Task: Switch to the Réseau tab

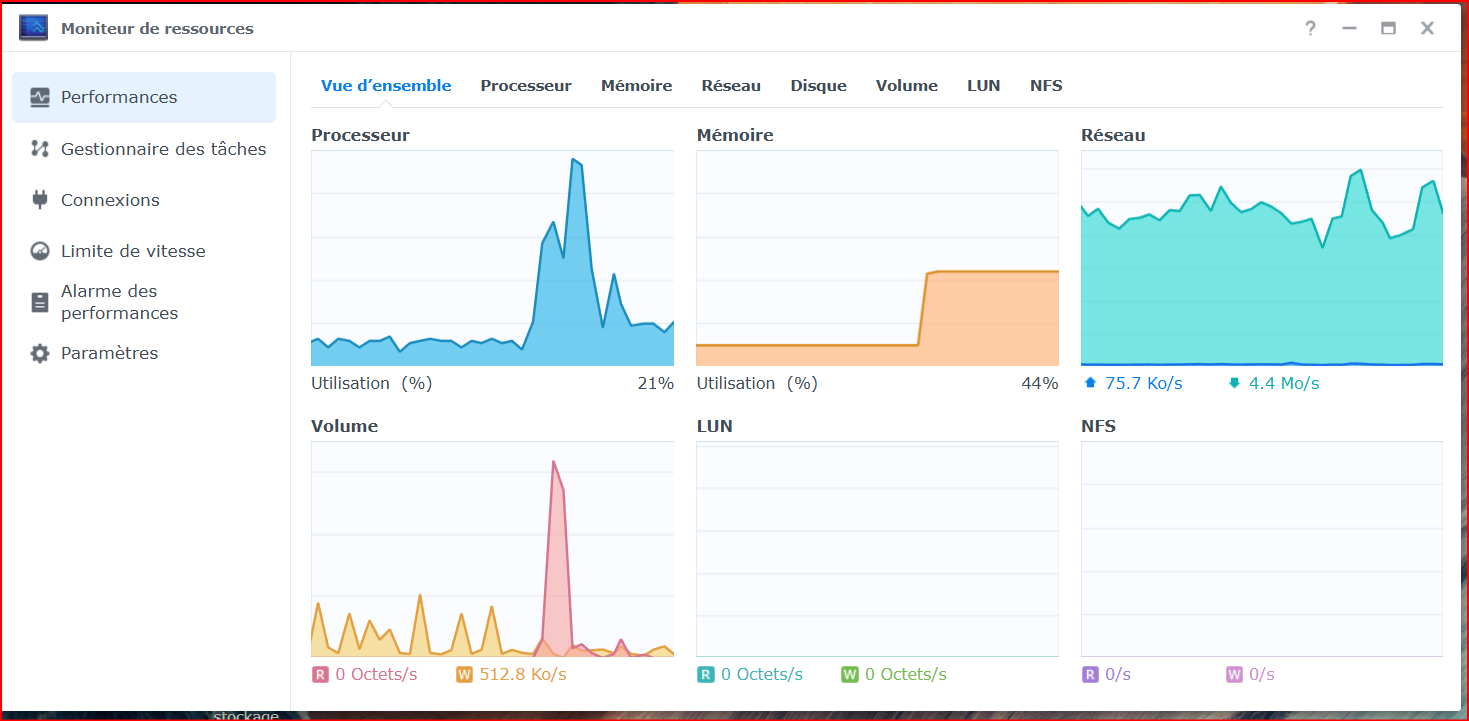Action: [731, 86]
